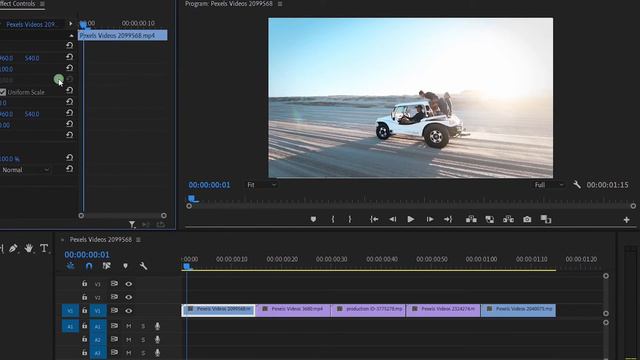Open Full playback resolution dropdown
This screenshot has height=360, width=640.
(549, 185)
